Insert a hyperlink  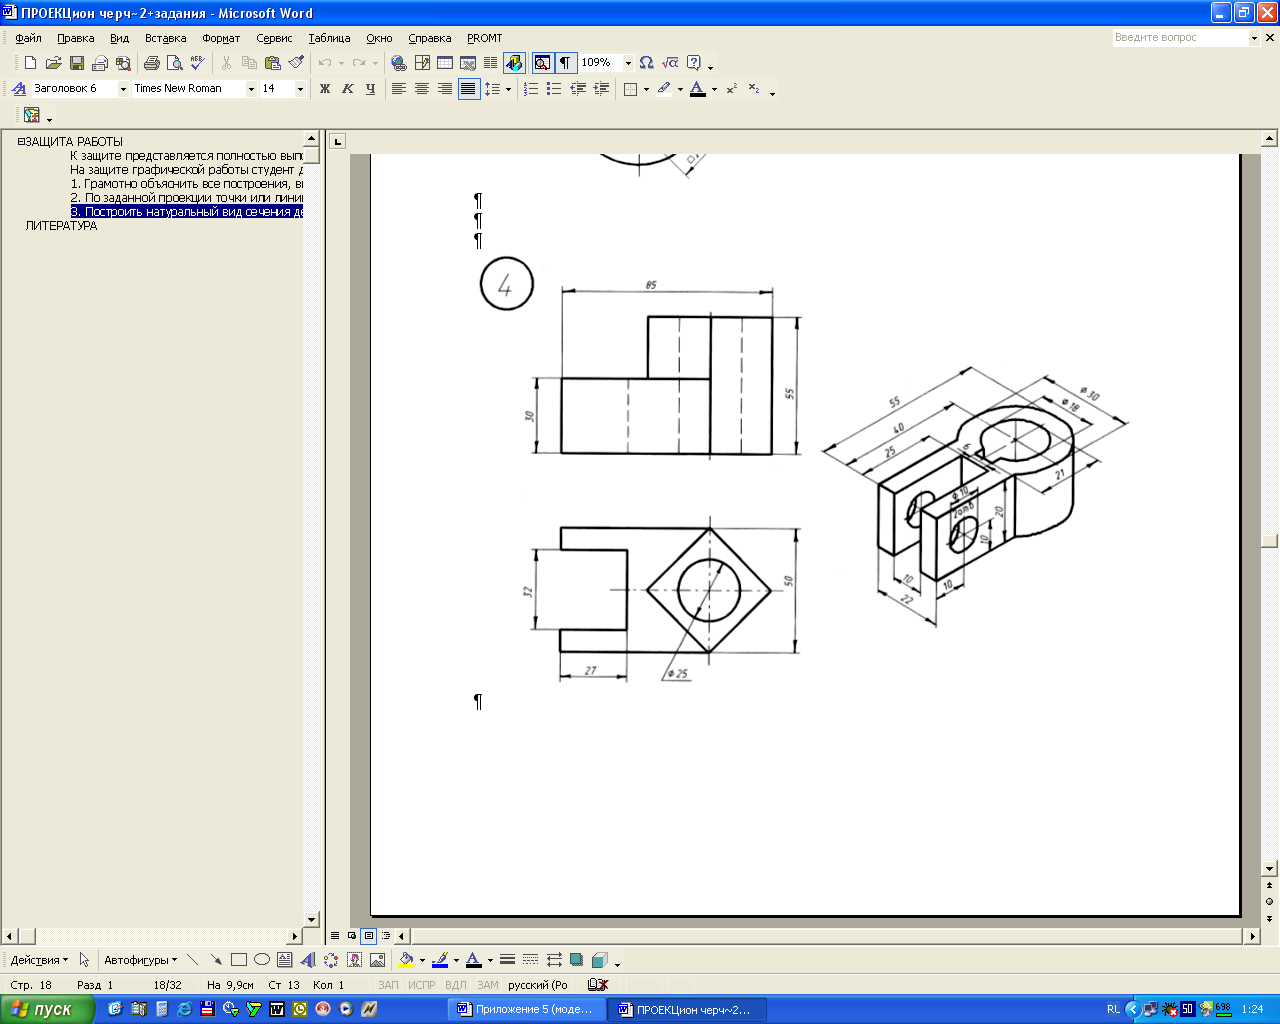tap(399, 63)
